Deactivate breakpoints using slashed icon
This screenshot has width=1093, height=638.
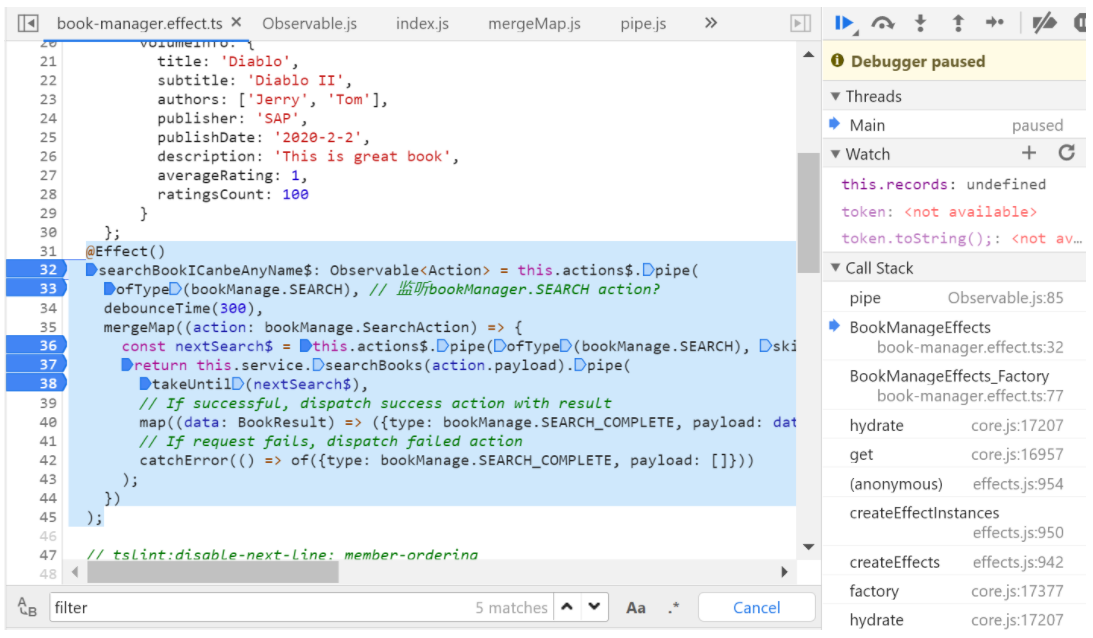coord(1045,22)
